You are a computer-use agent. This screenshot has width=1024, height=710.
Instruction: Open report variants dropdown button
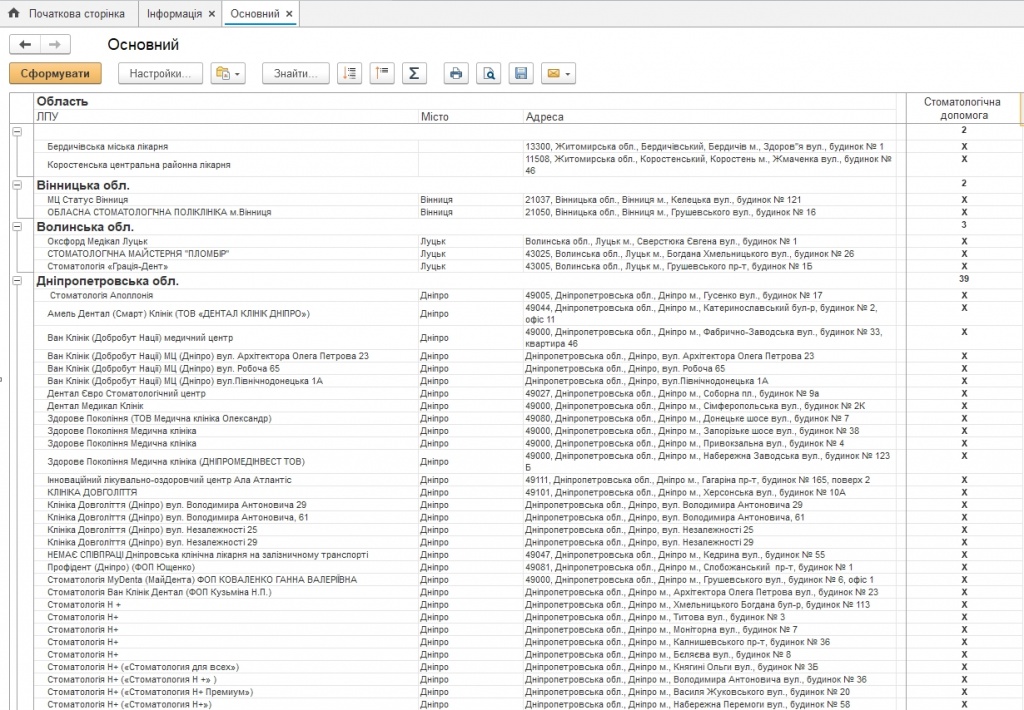click(228, 73)
